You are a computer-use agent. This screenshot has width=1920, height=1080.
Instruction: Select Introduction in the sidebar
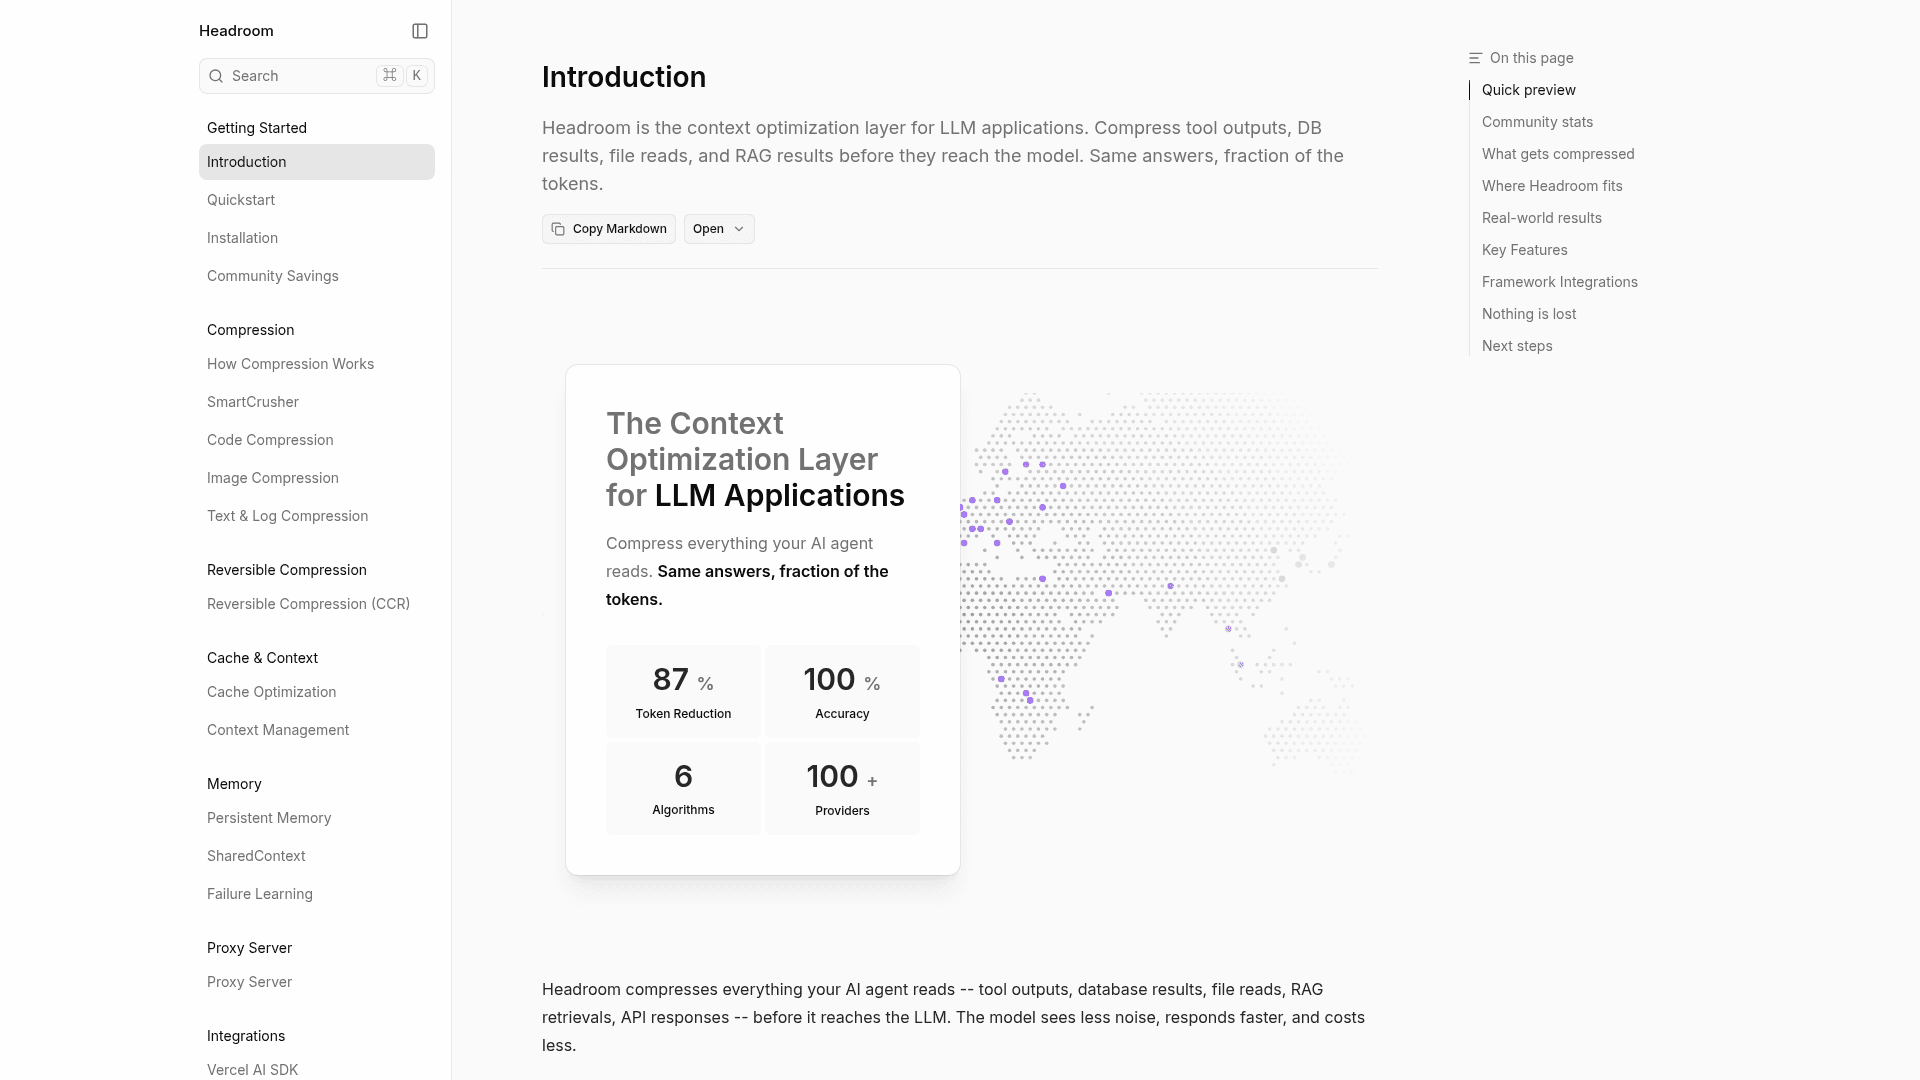pyautogui.click(x=317, y=162)
